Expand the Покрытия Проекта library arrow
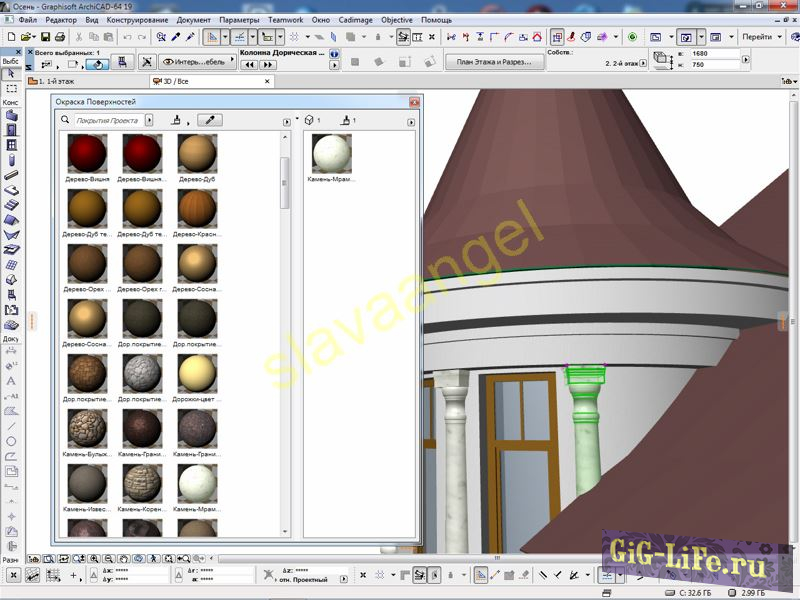800x600 pixels. tap(149, 120)
